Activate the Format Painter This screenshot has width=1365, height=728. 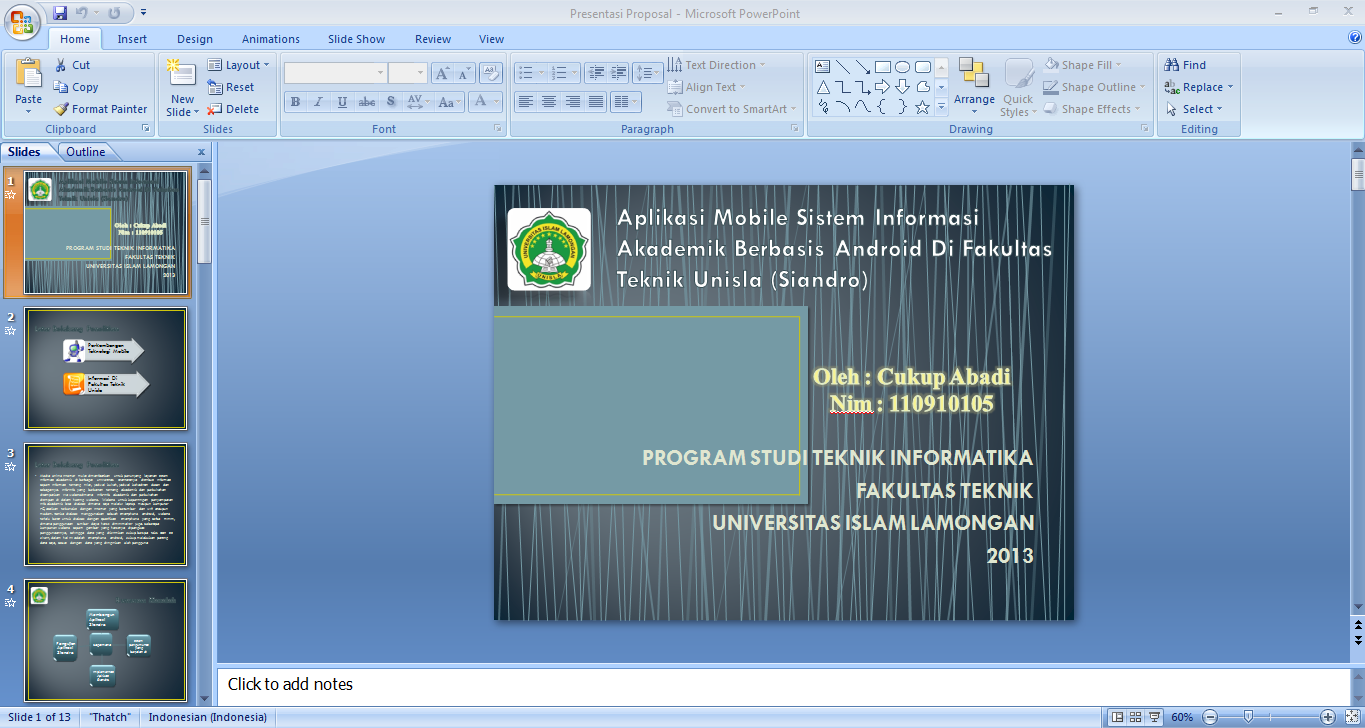tap(100, 109)
